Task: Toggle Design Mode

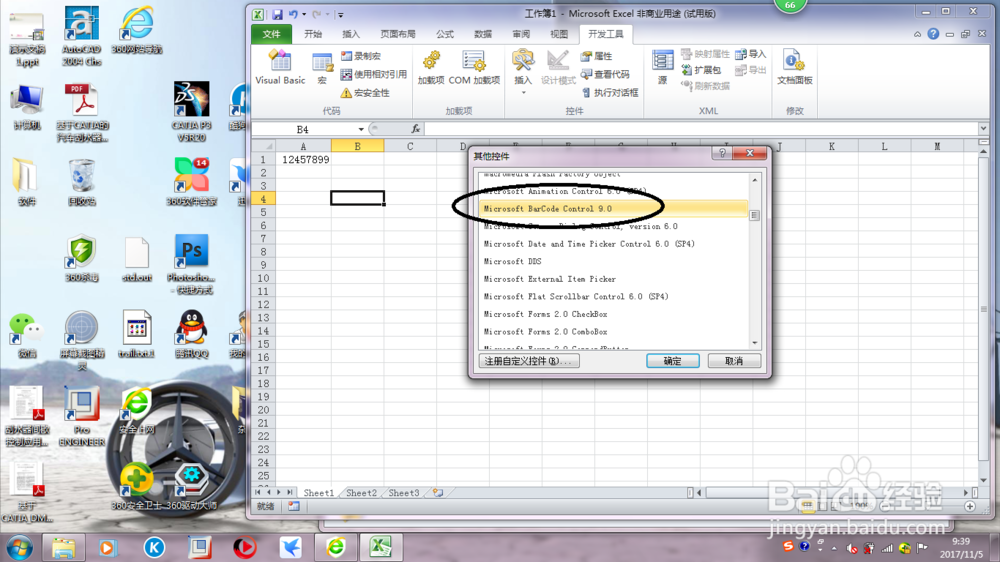Action: click(x=558, y=68)
